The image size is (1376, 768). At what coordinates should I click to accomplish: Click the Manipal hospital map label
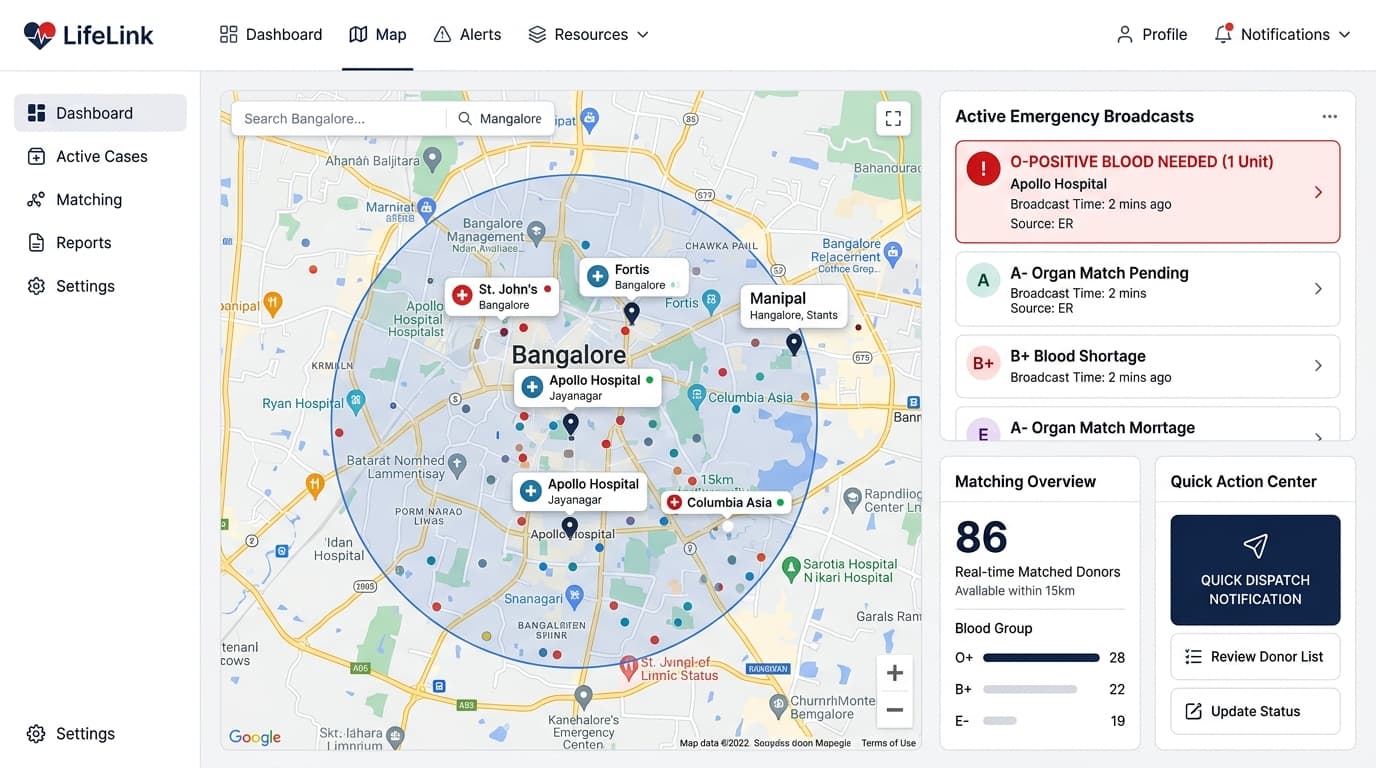tap(793, 305)
